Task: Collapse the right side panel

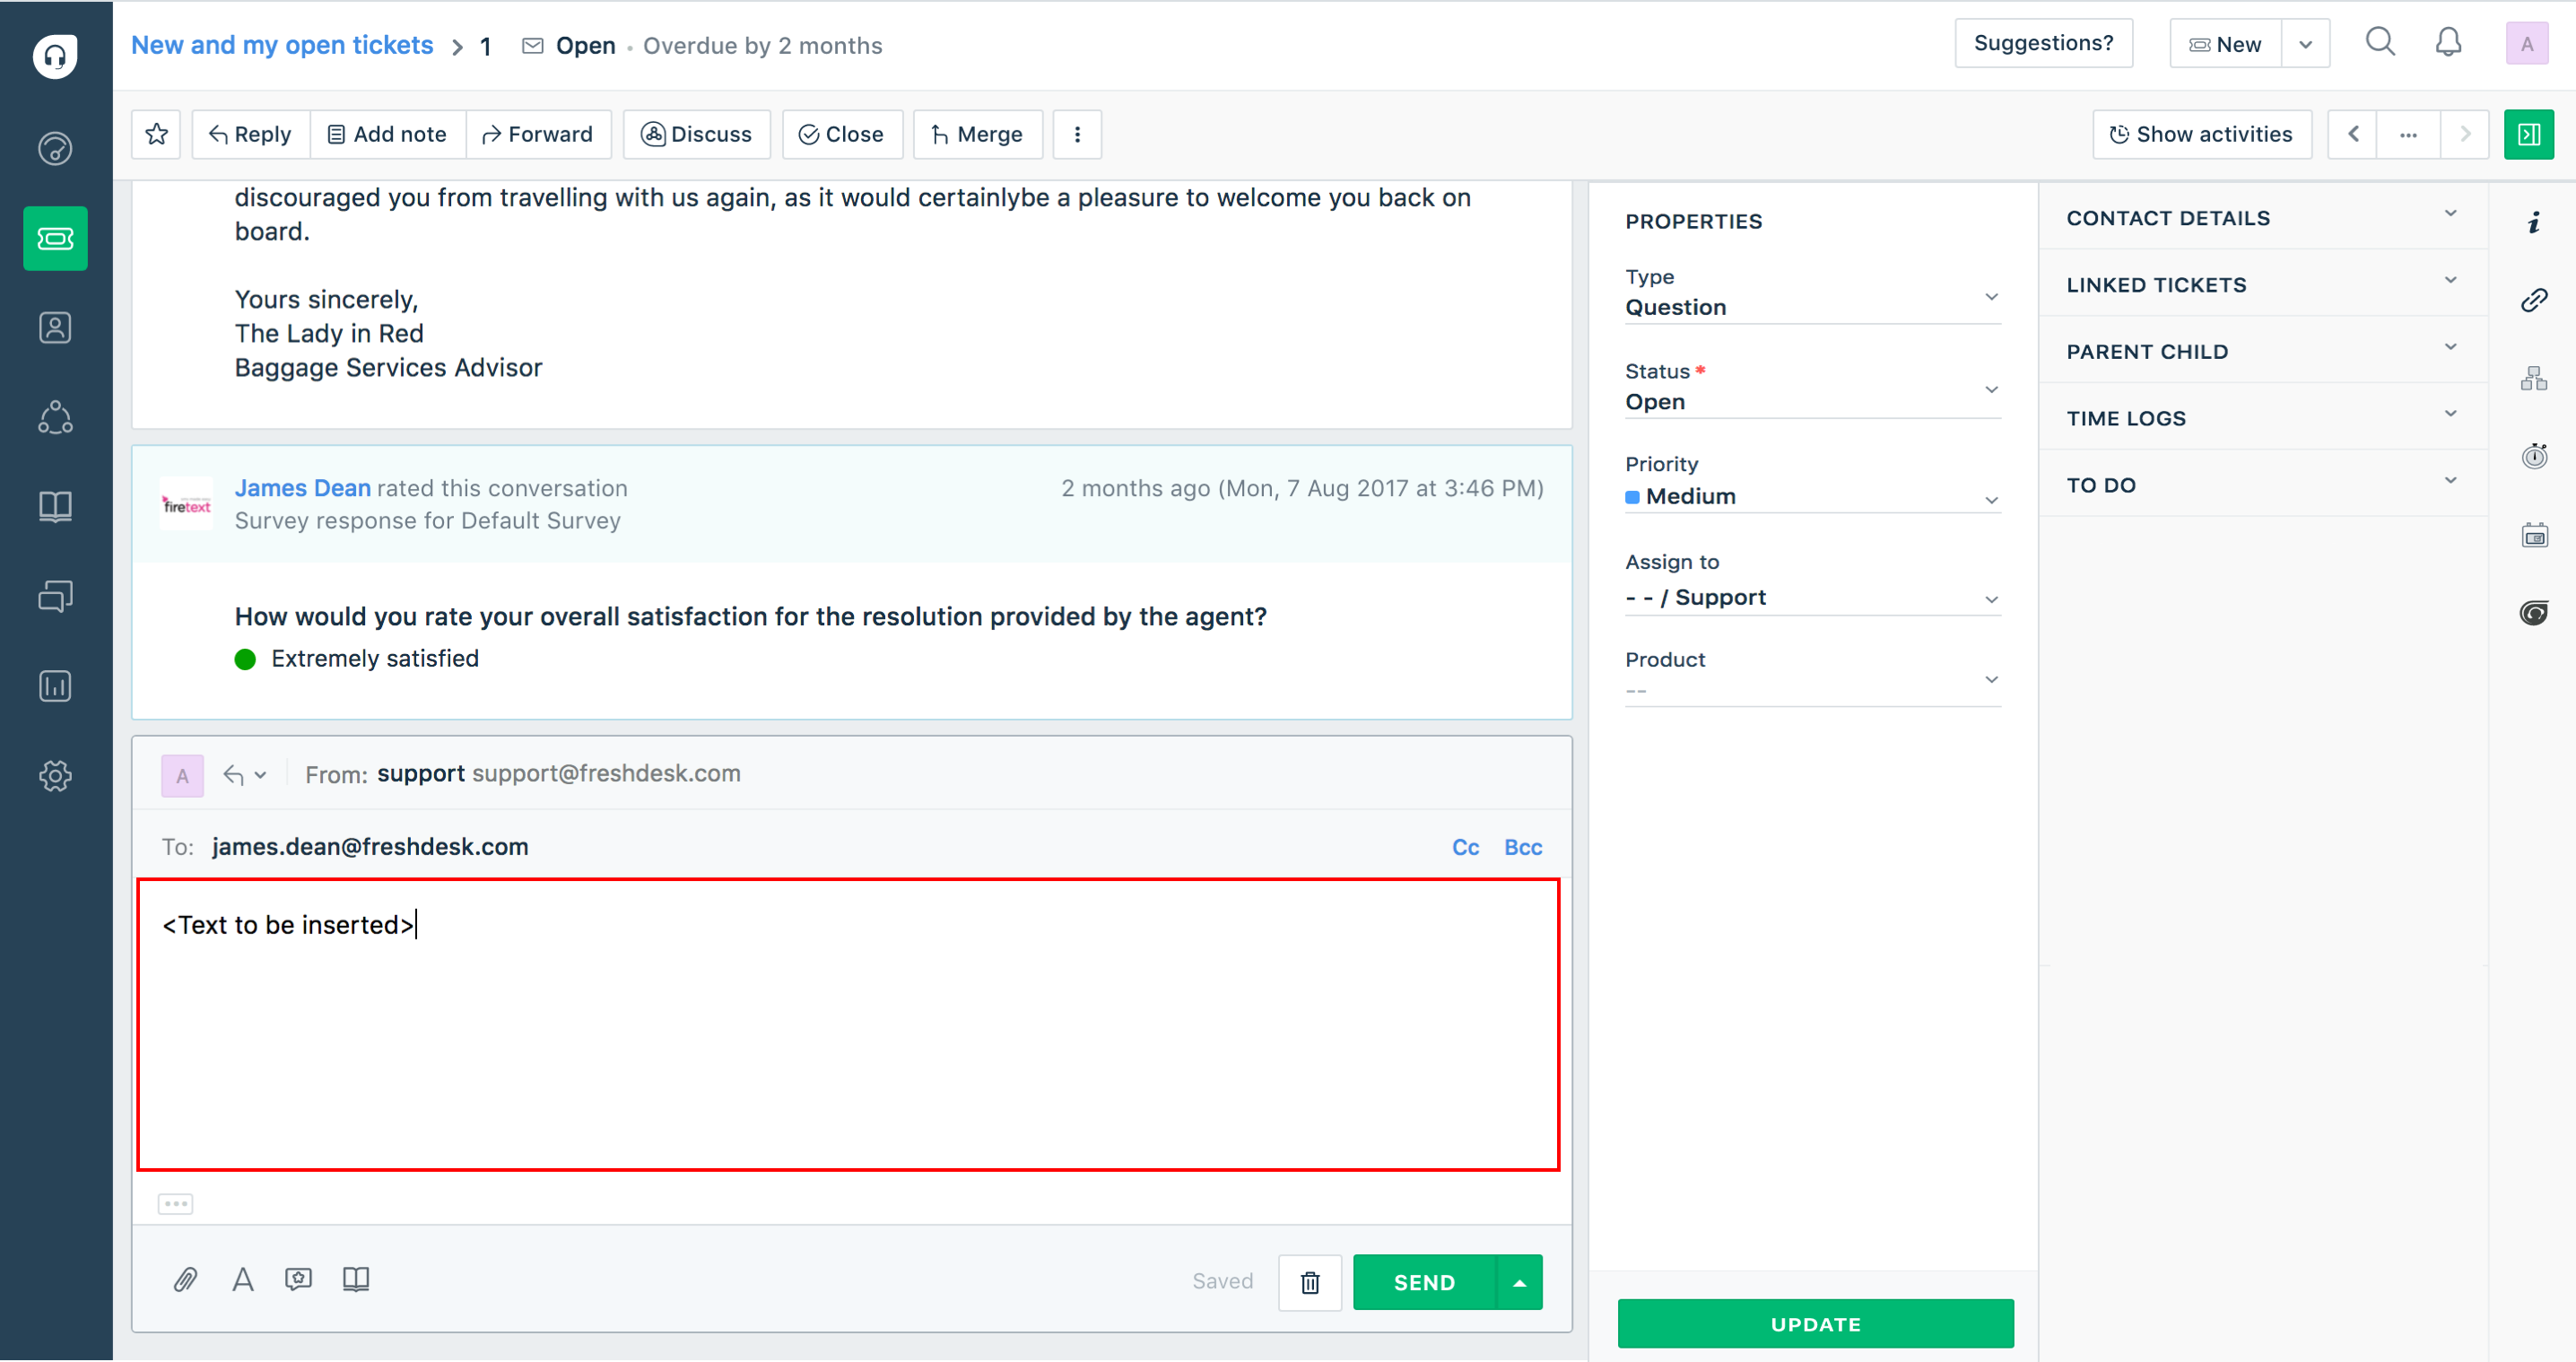Action: pyautogui.click(x=2529, y=133)
